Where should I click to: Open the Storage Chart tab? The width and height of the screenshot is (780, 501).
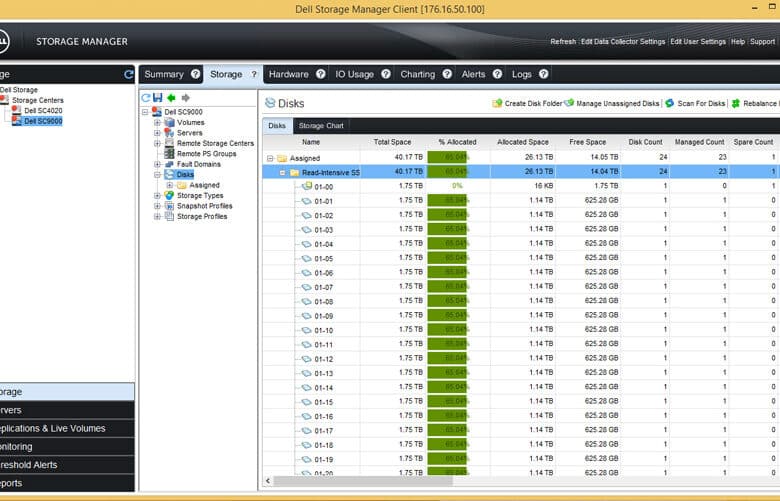click(x=321, y=126)
